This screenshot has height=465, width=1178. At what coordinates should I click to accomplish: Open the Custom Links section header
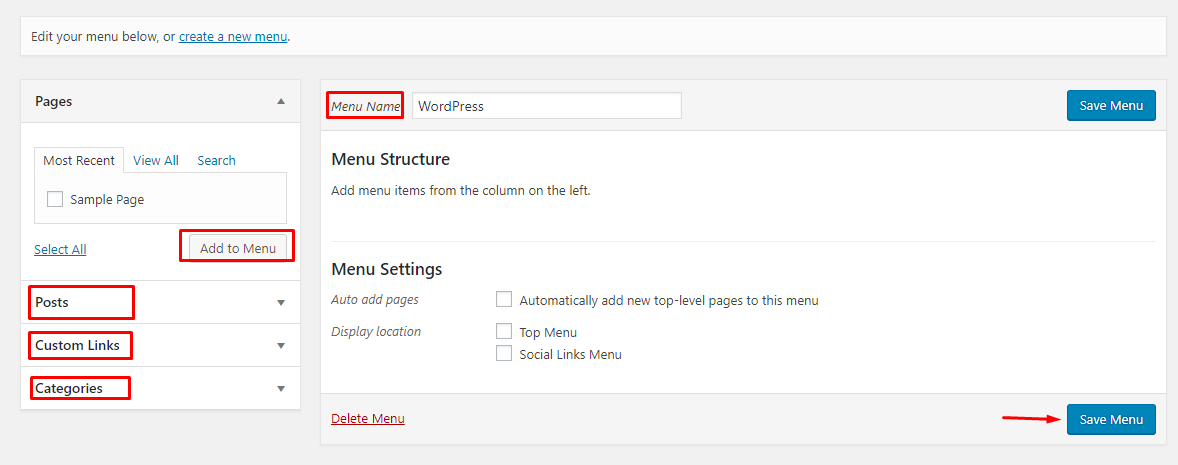coord(77,345)
